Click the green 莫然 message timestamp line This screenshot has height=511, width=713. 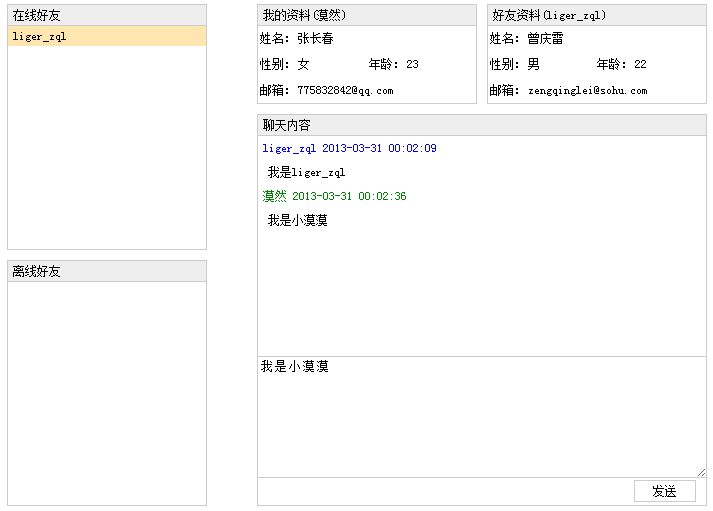pyautogui.click(x=334, y=196)
